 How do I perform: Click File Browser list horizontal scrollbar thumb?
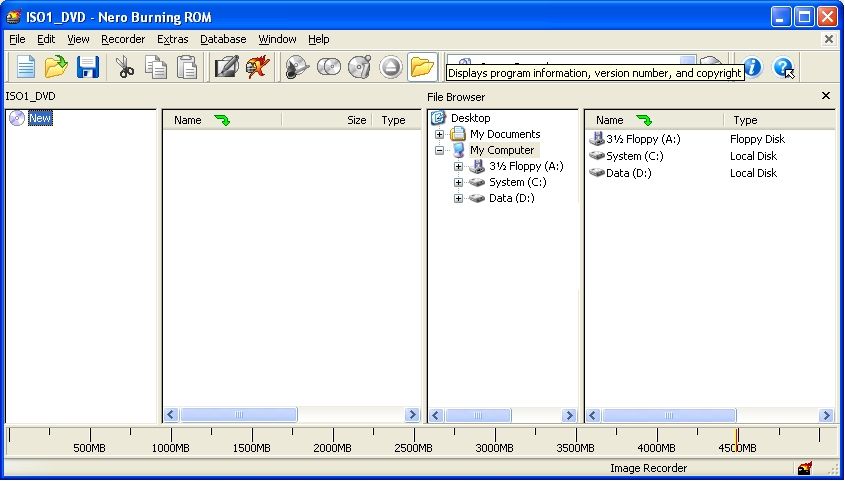[669, 415]
